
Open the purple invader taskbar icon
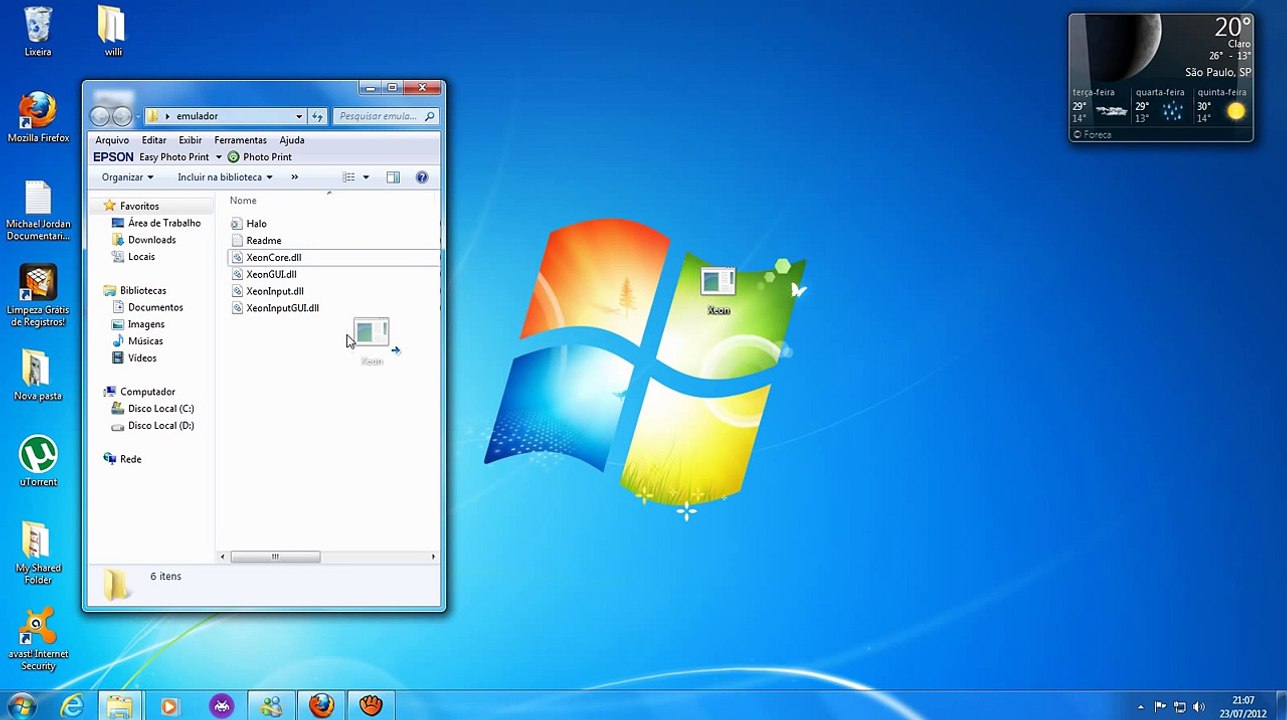pos(221,706)
